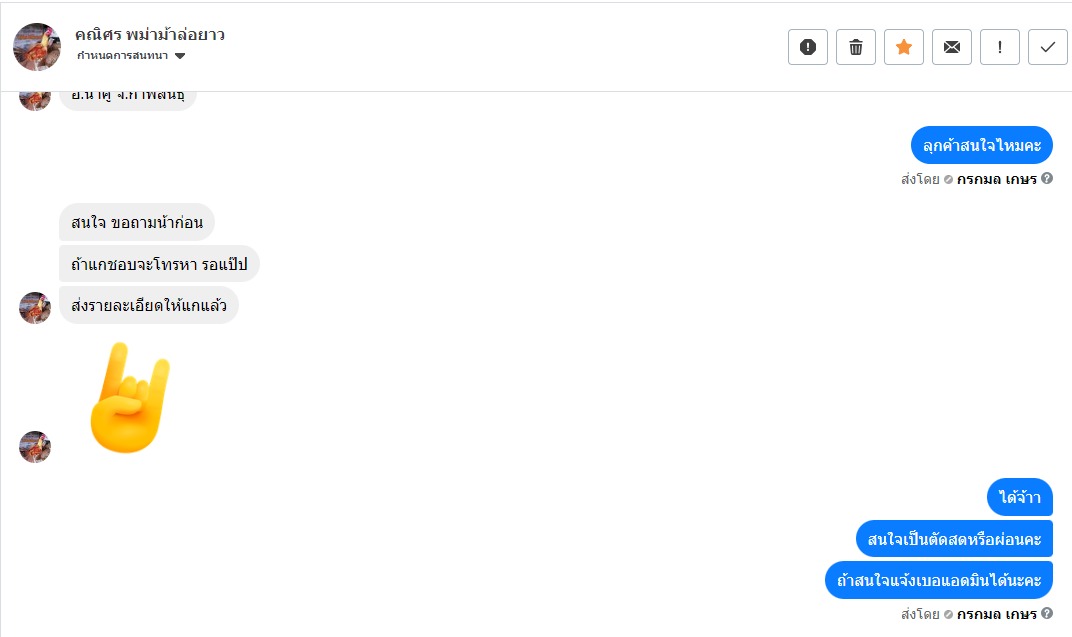The image size is (1072, 637).
Task: Delete conversation with the trash icon
Action: tap(856, 47)
